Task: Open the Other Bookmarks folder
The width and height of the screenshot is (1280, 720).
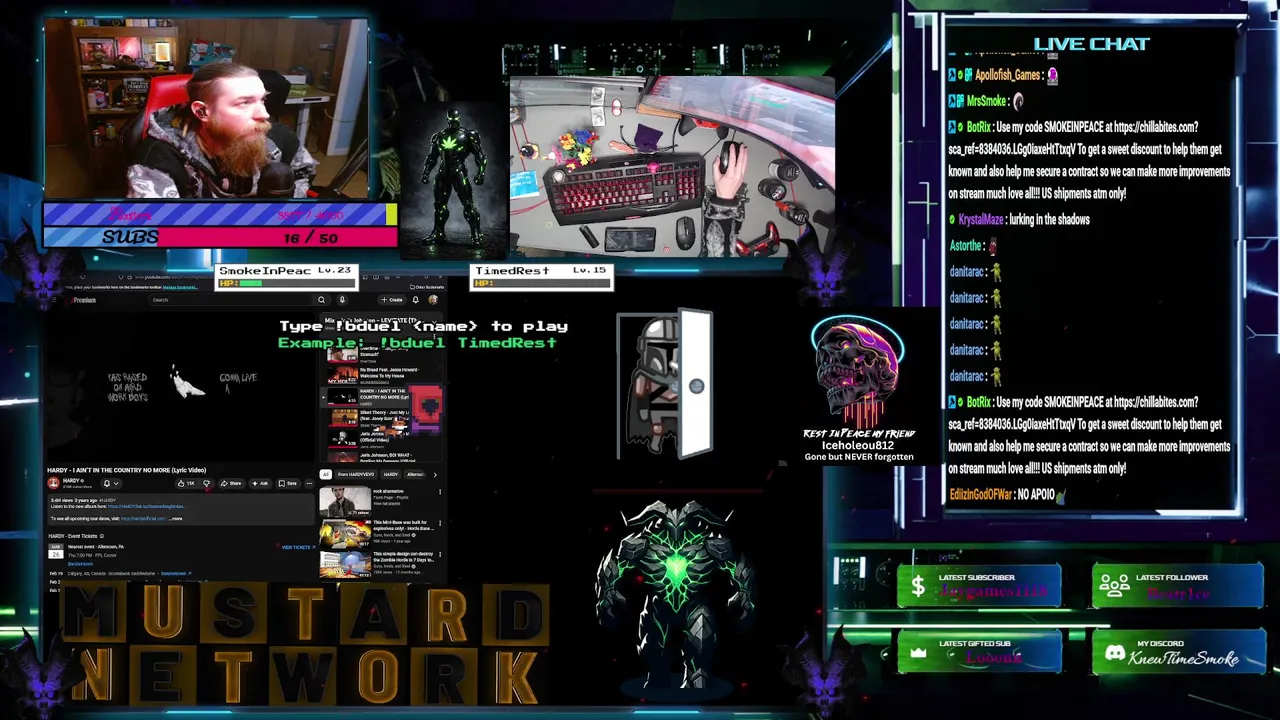Action: pyautogui.click(x=426, y=287)
